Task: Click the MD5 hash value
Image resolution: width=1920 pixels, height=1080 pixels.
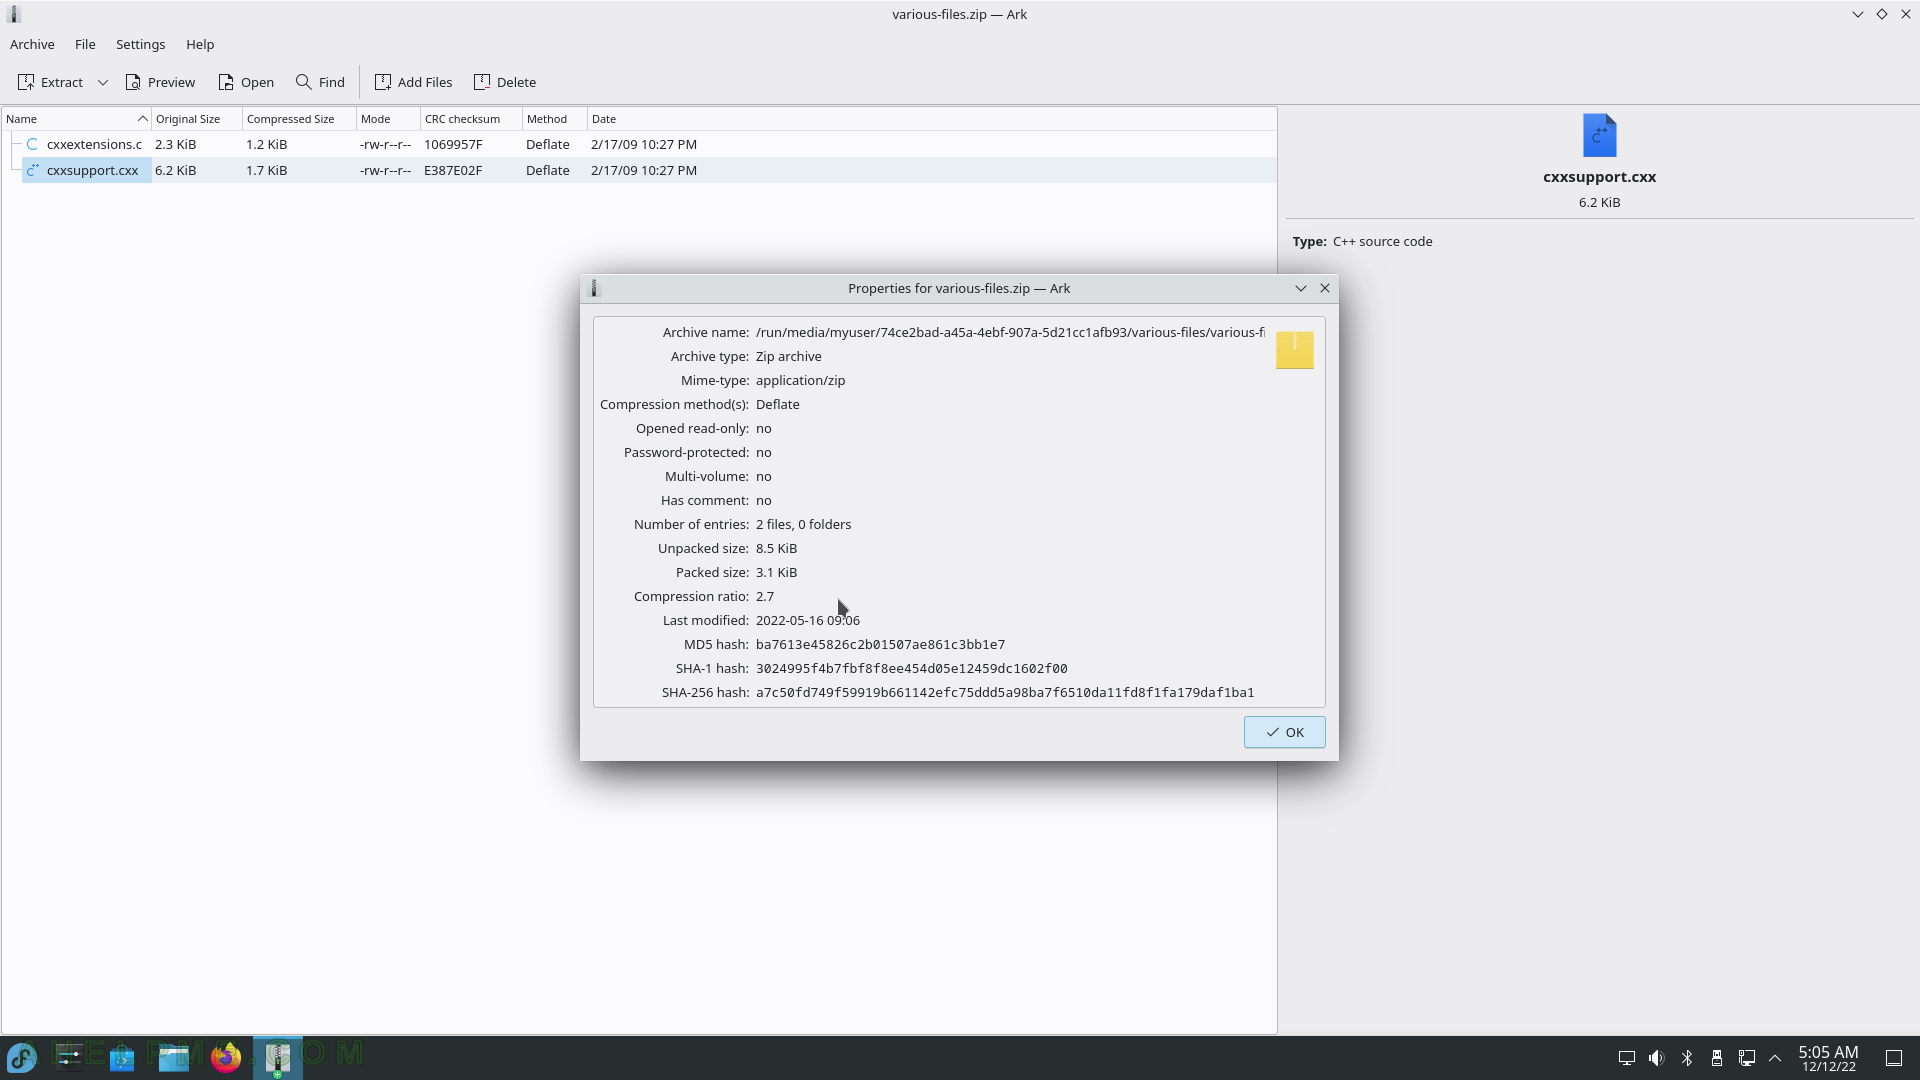Action: point(880,644)
